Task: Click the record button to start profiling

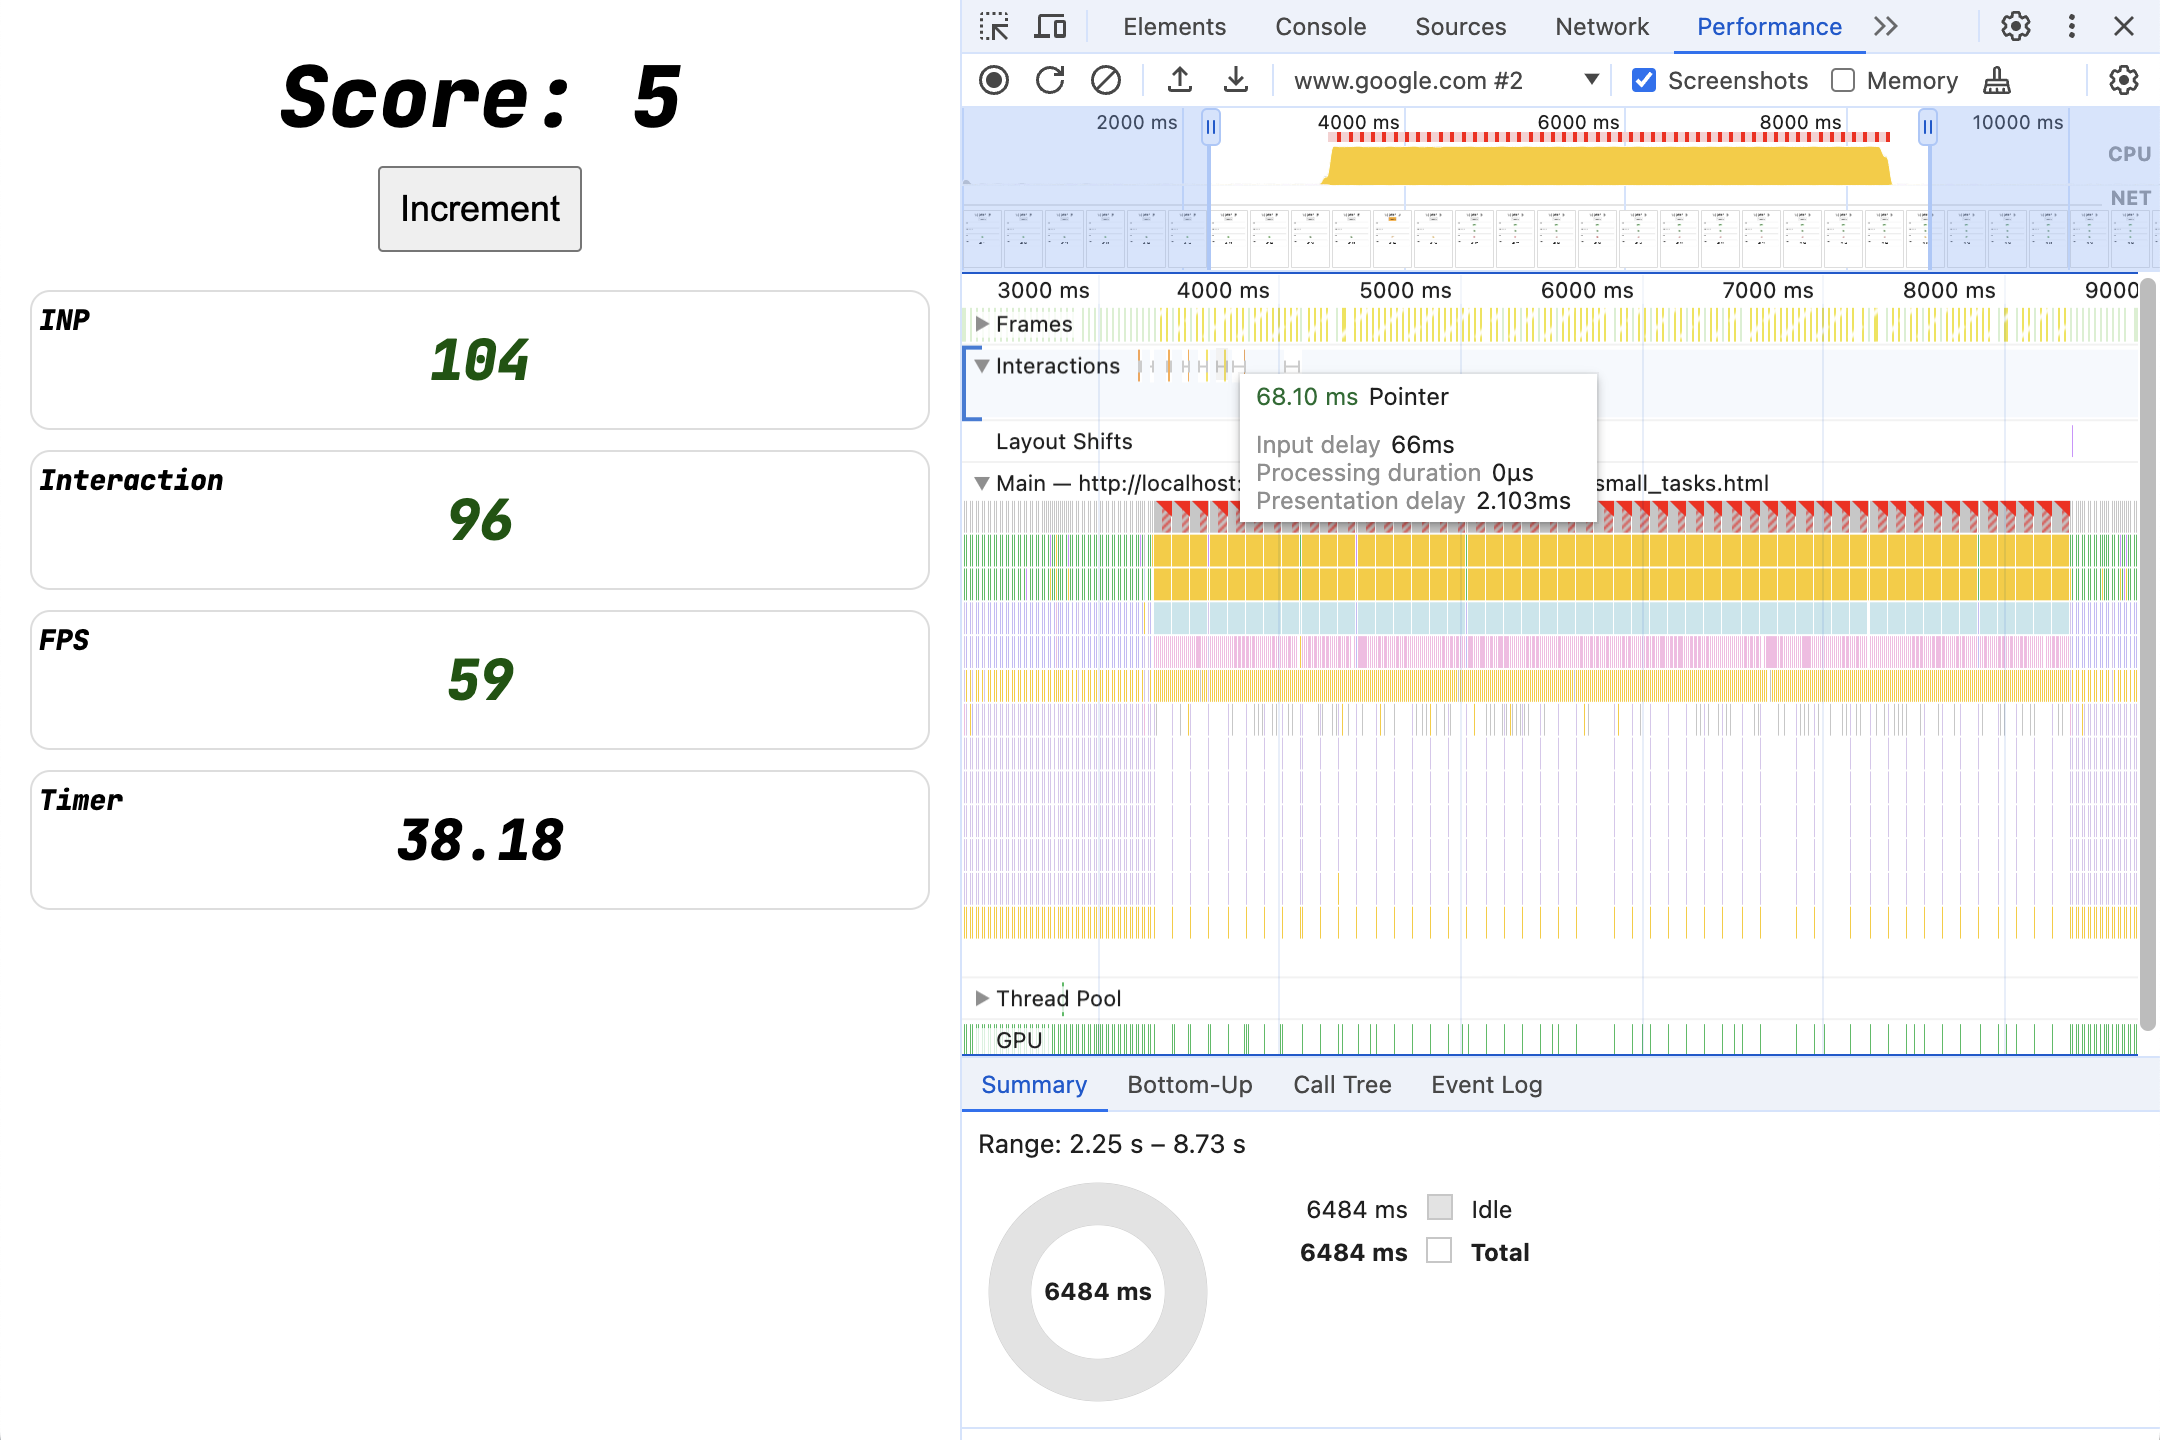Action: point(993,79)
